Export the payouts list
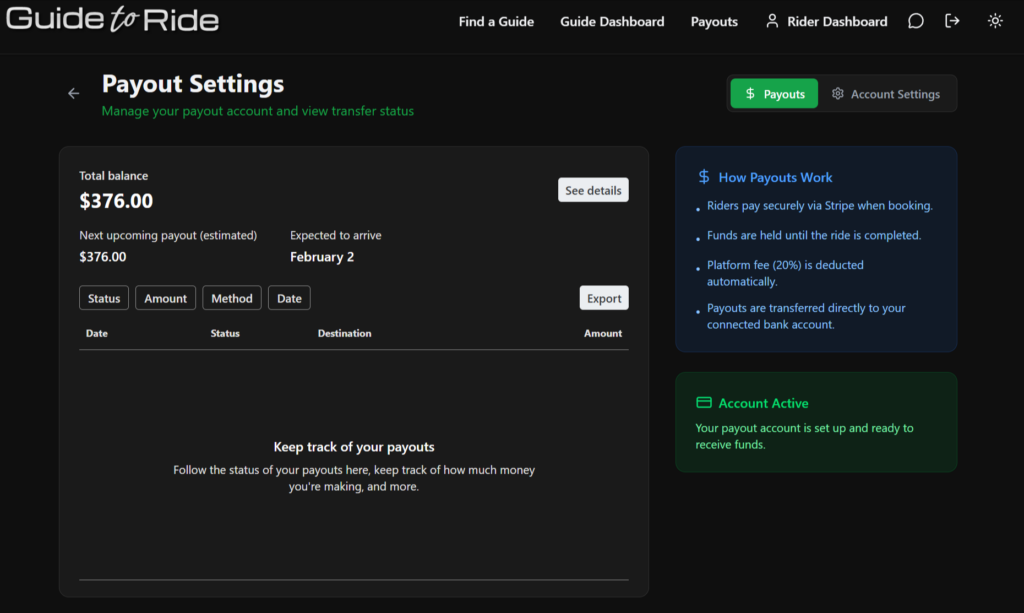The width and height of the screenshot is (1024, 613). (604, 298)
